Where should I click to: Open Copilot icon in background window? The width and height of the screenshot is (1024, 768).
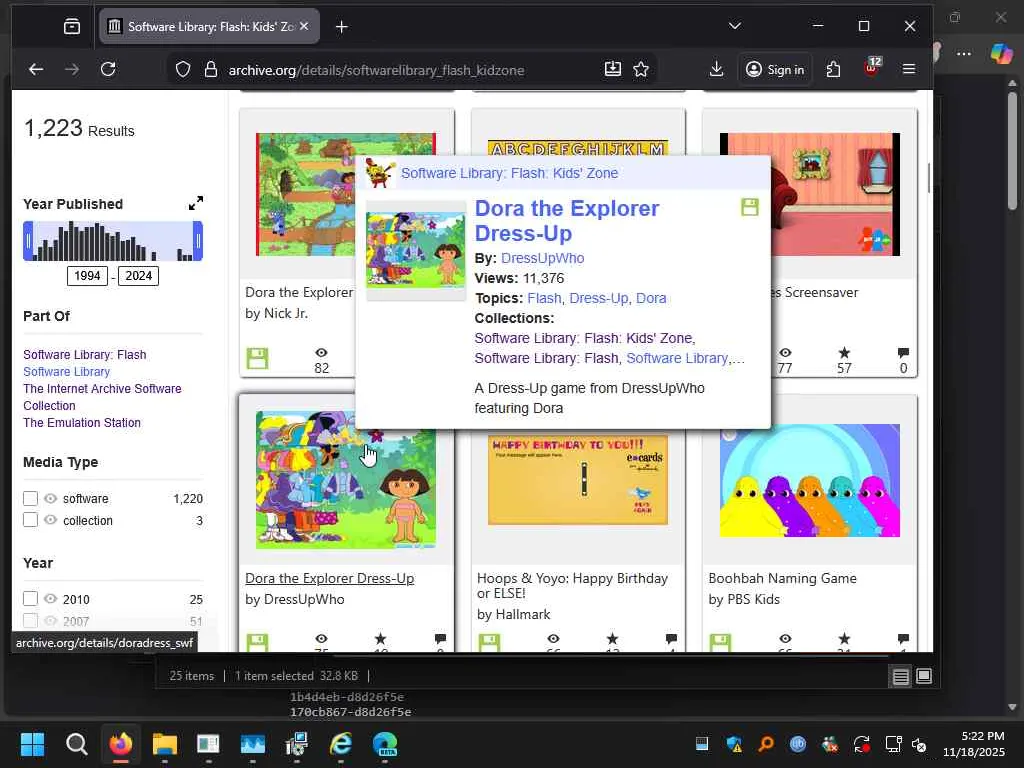pyautogui.click(x=1001, y=54)
